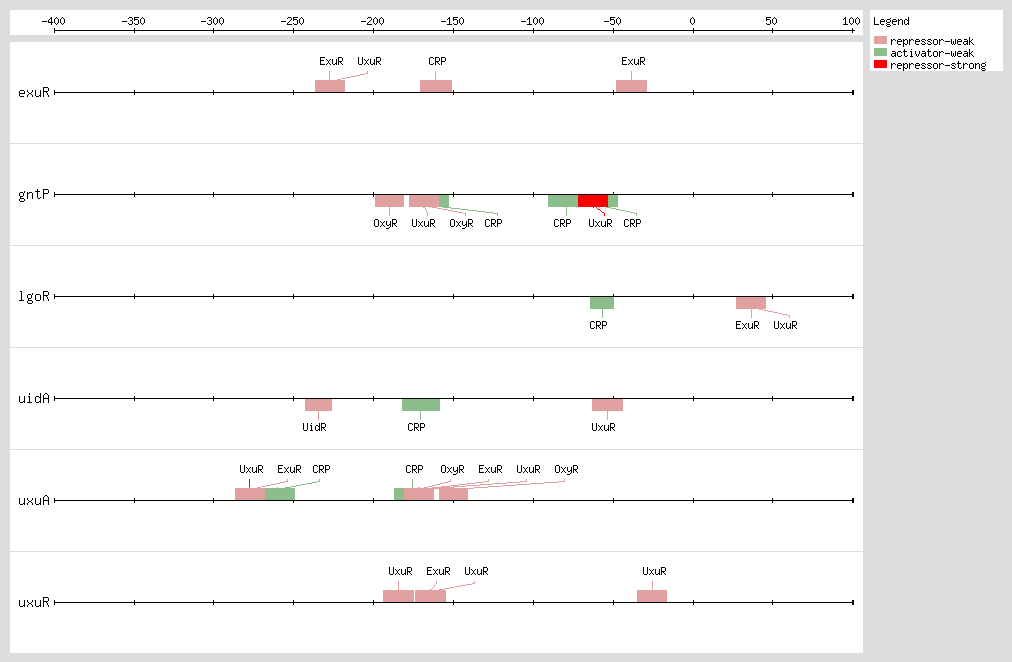Click the UidR label
The image size is (1012, 662).
[x=314, y=427]
